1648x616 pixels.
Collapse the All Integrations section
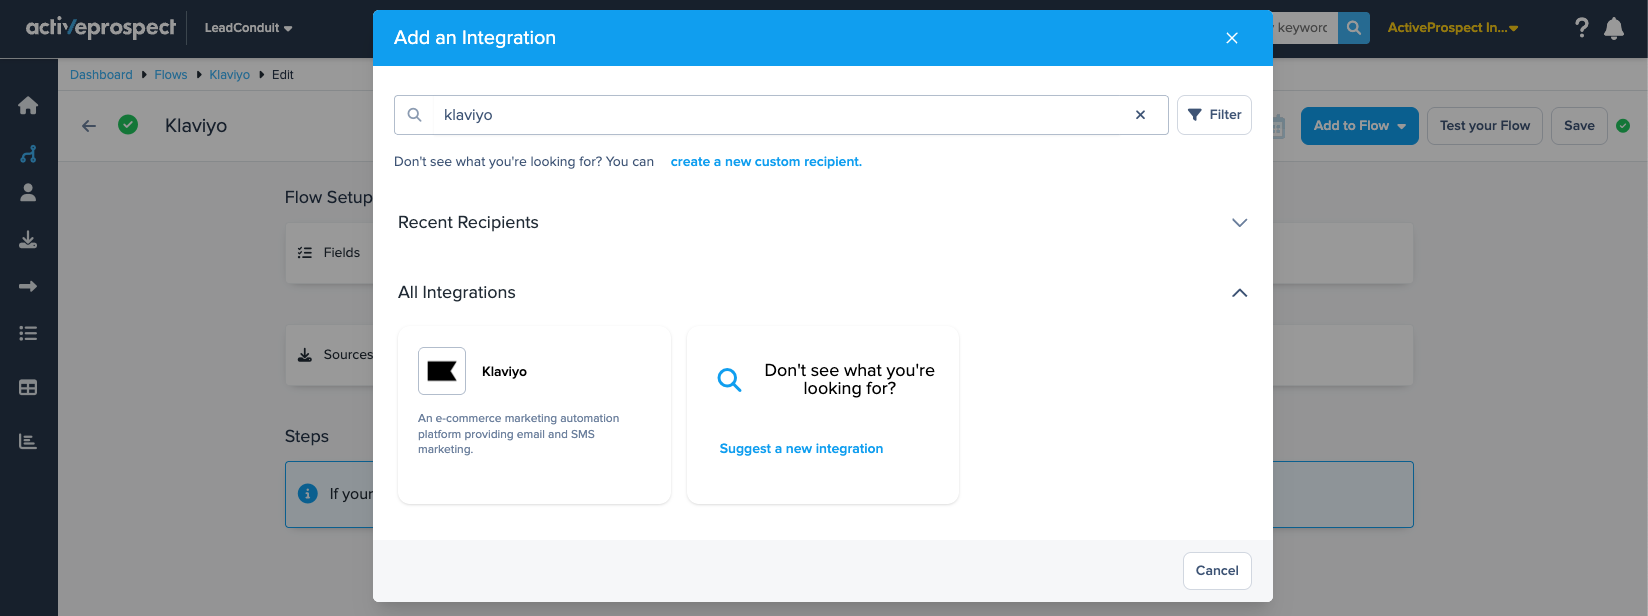[1239, 293]
